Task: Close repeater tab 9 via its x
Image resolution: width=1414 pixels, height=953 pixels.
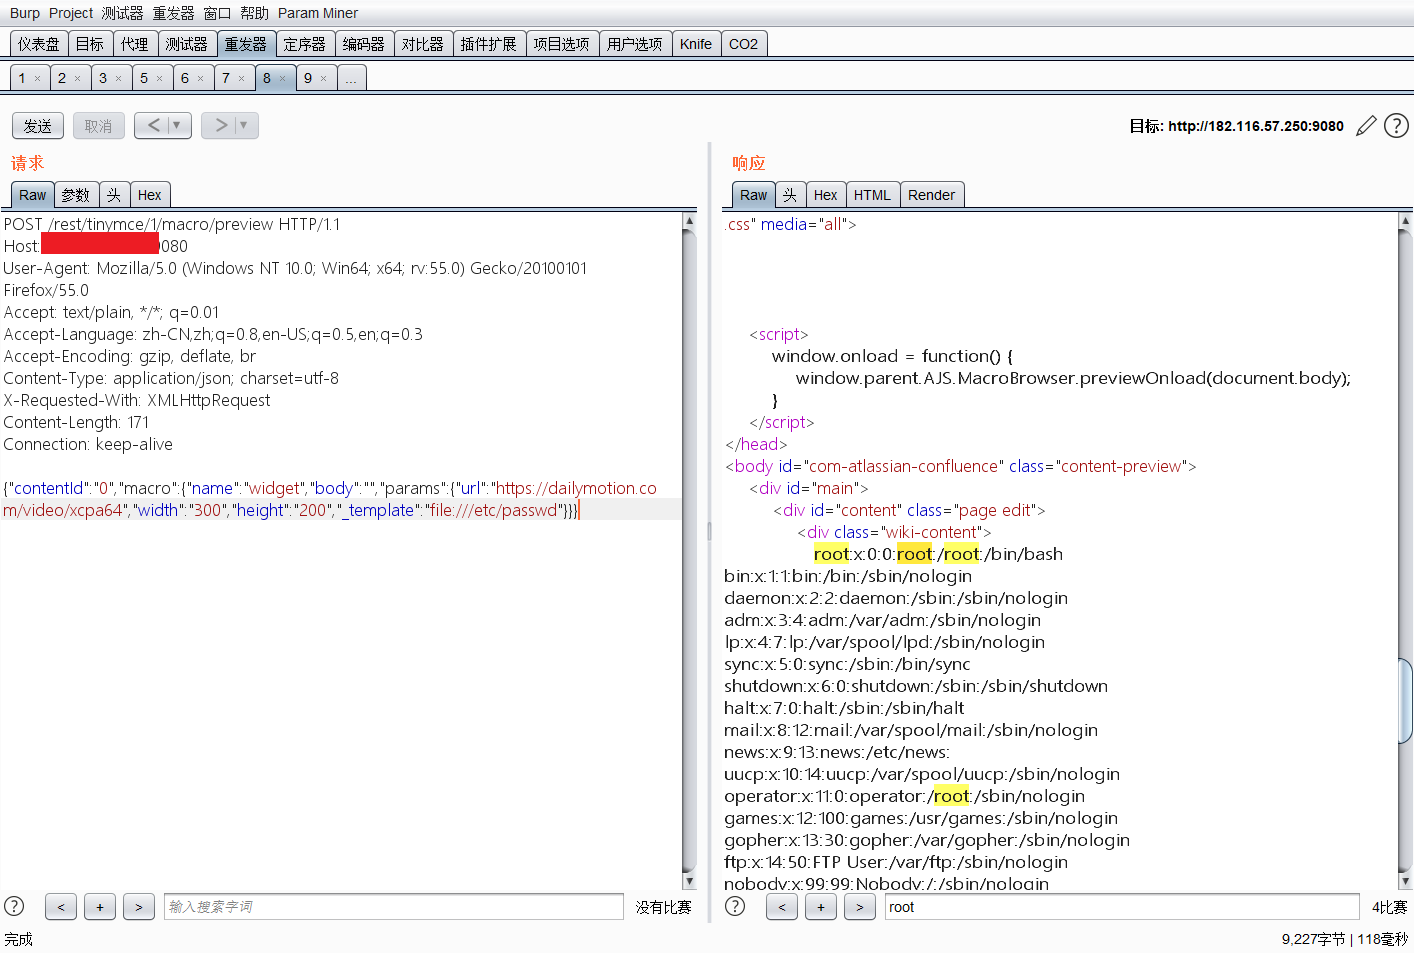Action: point(323,78)
